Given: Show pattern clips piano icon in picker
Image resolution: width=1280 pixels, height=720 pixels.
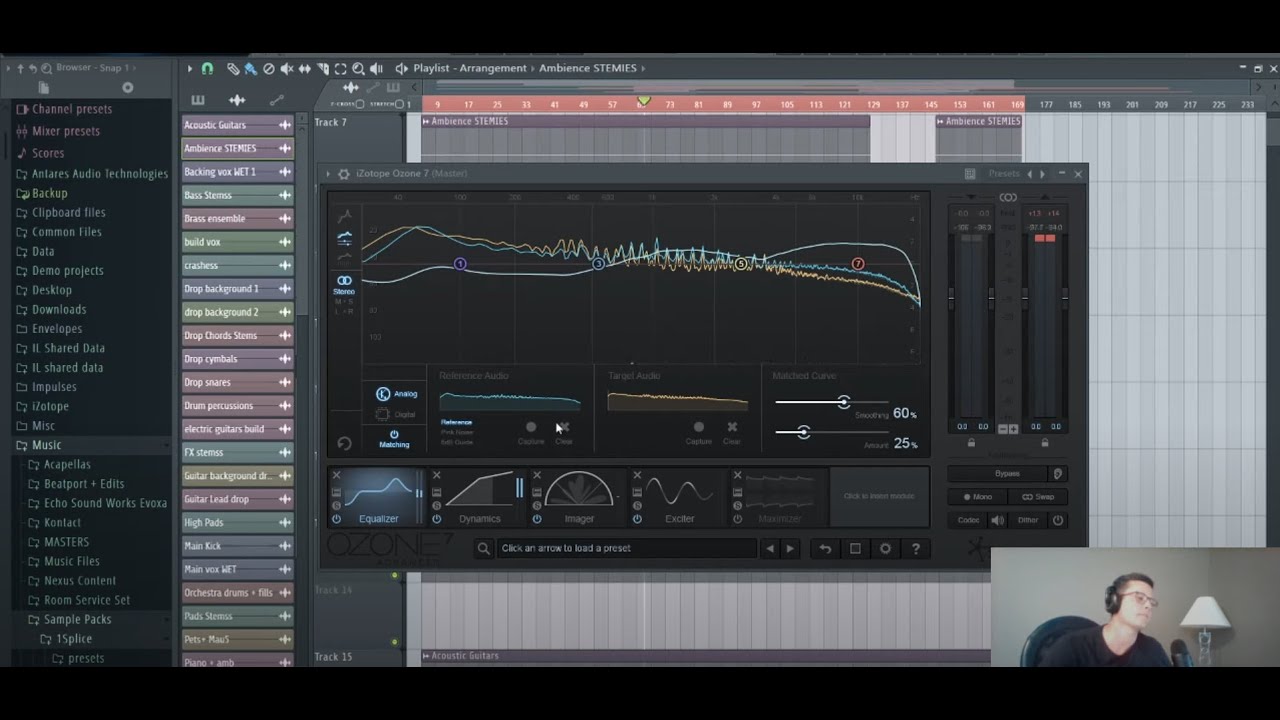Looking at the screenshot, I should [x=198, y=100].
